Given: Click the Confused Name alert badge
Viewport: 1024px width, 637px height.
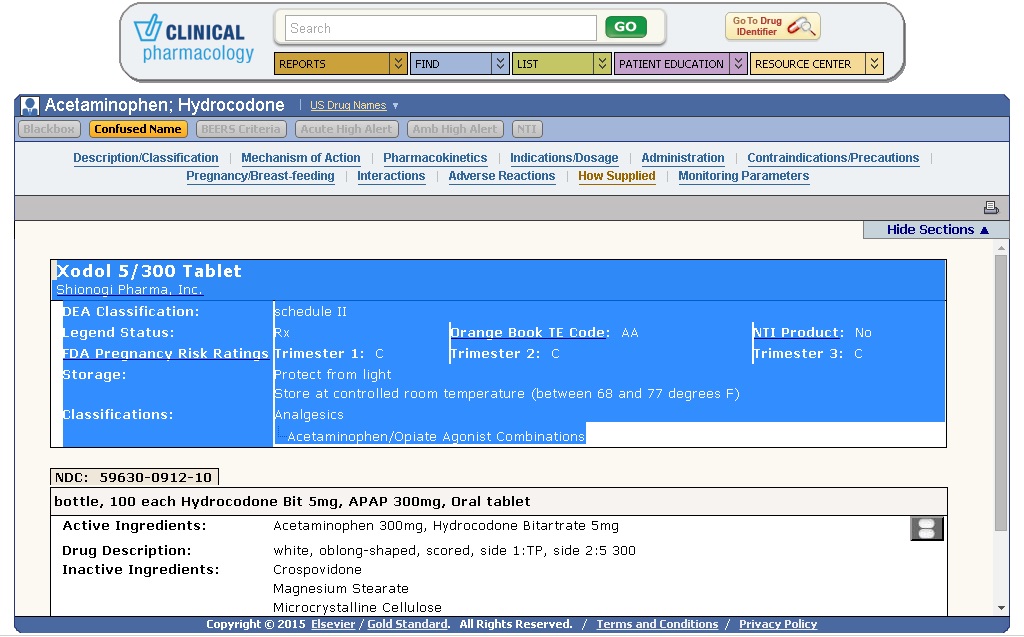Looking at the screenshot, I should pyautogui.click(x=138, y=129).
